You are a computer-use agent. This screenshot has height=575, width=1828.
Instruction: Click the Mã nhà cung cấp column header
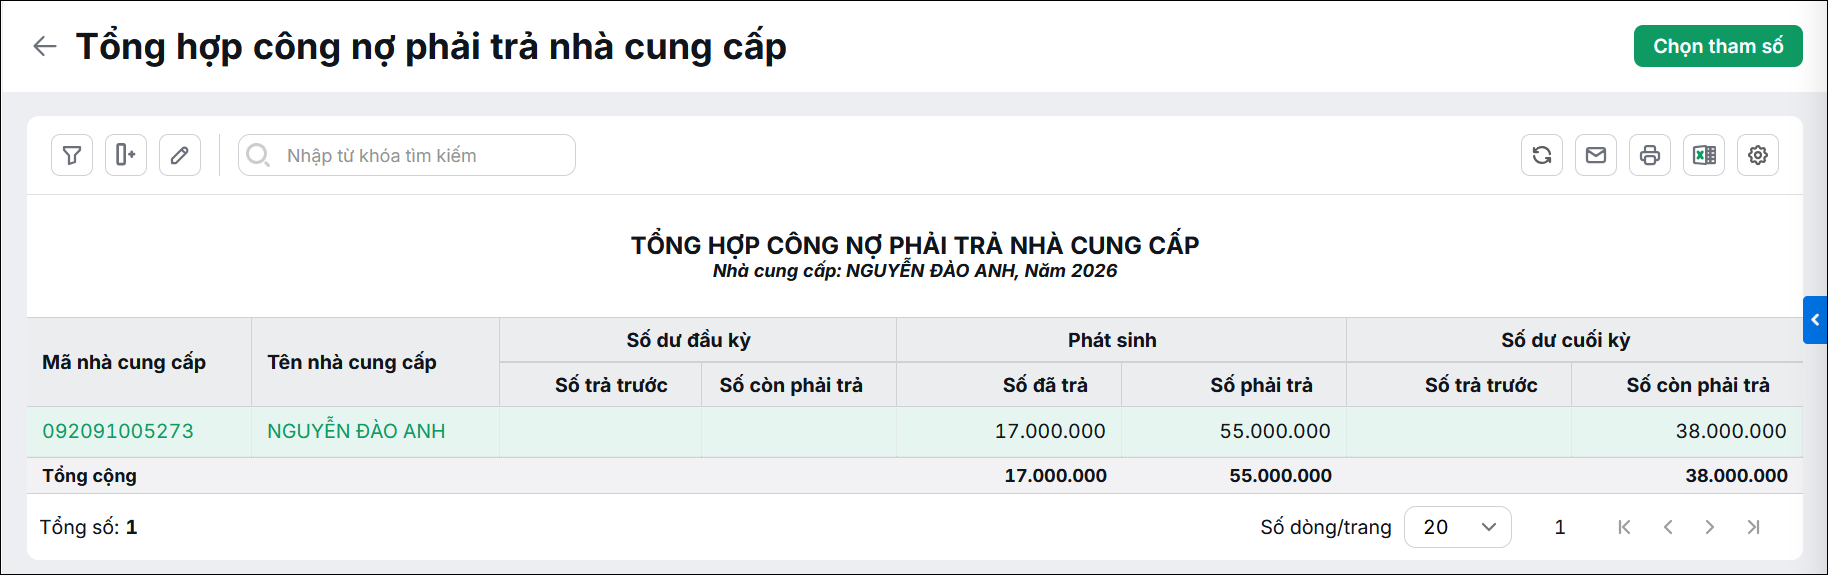(124, 362)
